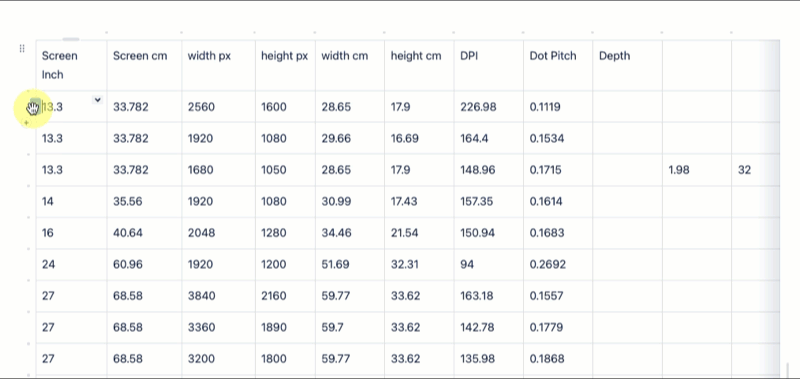Viewport: 800px width, 379px height.
Task: Click the table drag handle icon
Action: click(x=21, y=48)
